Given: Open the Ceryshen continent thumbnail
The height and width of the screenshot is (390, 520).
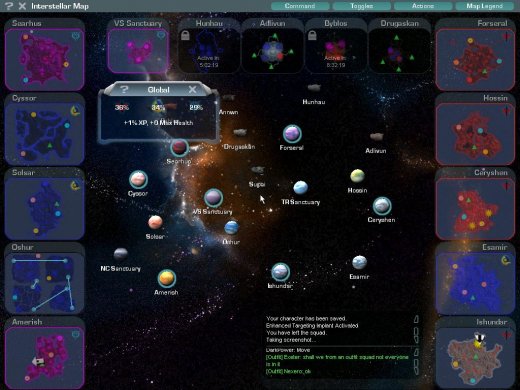Looking at the screenshot, I should [475, 209].
